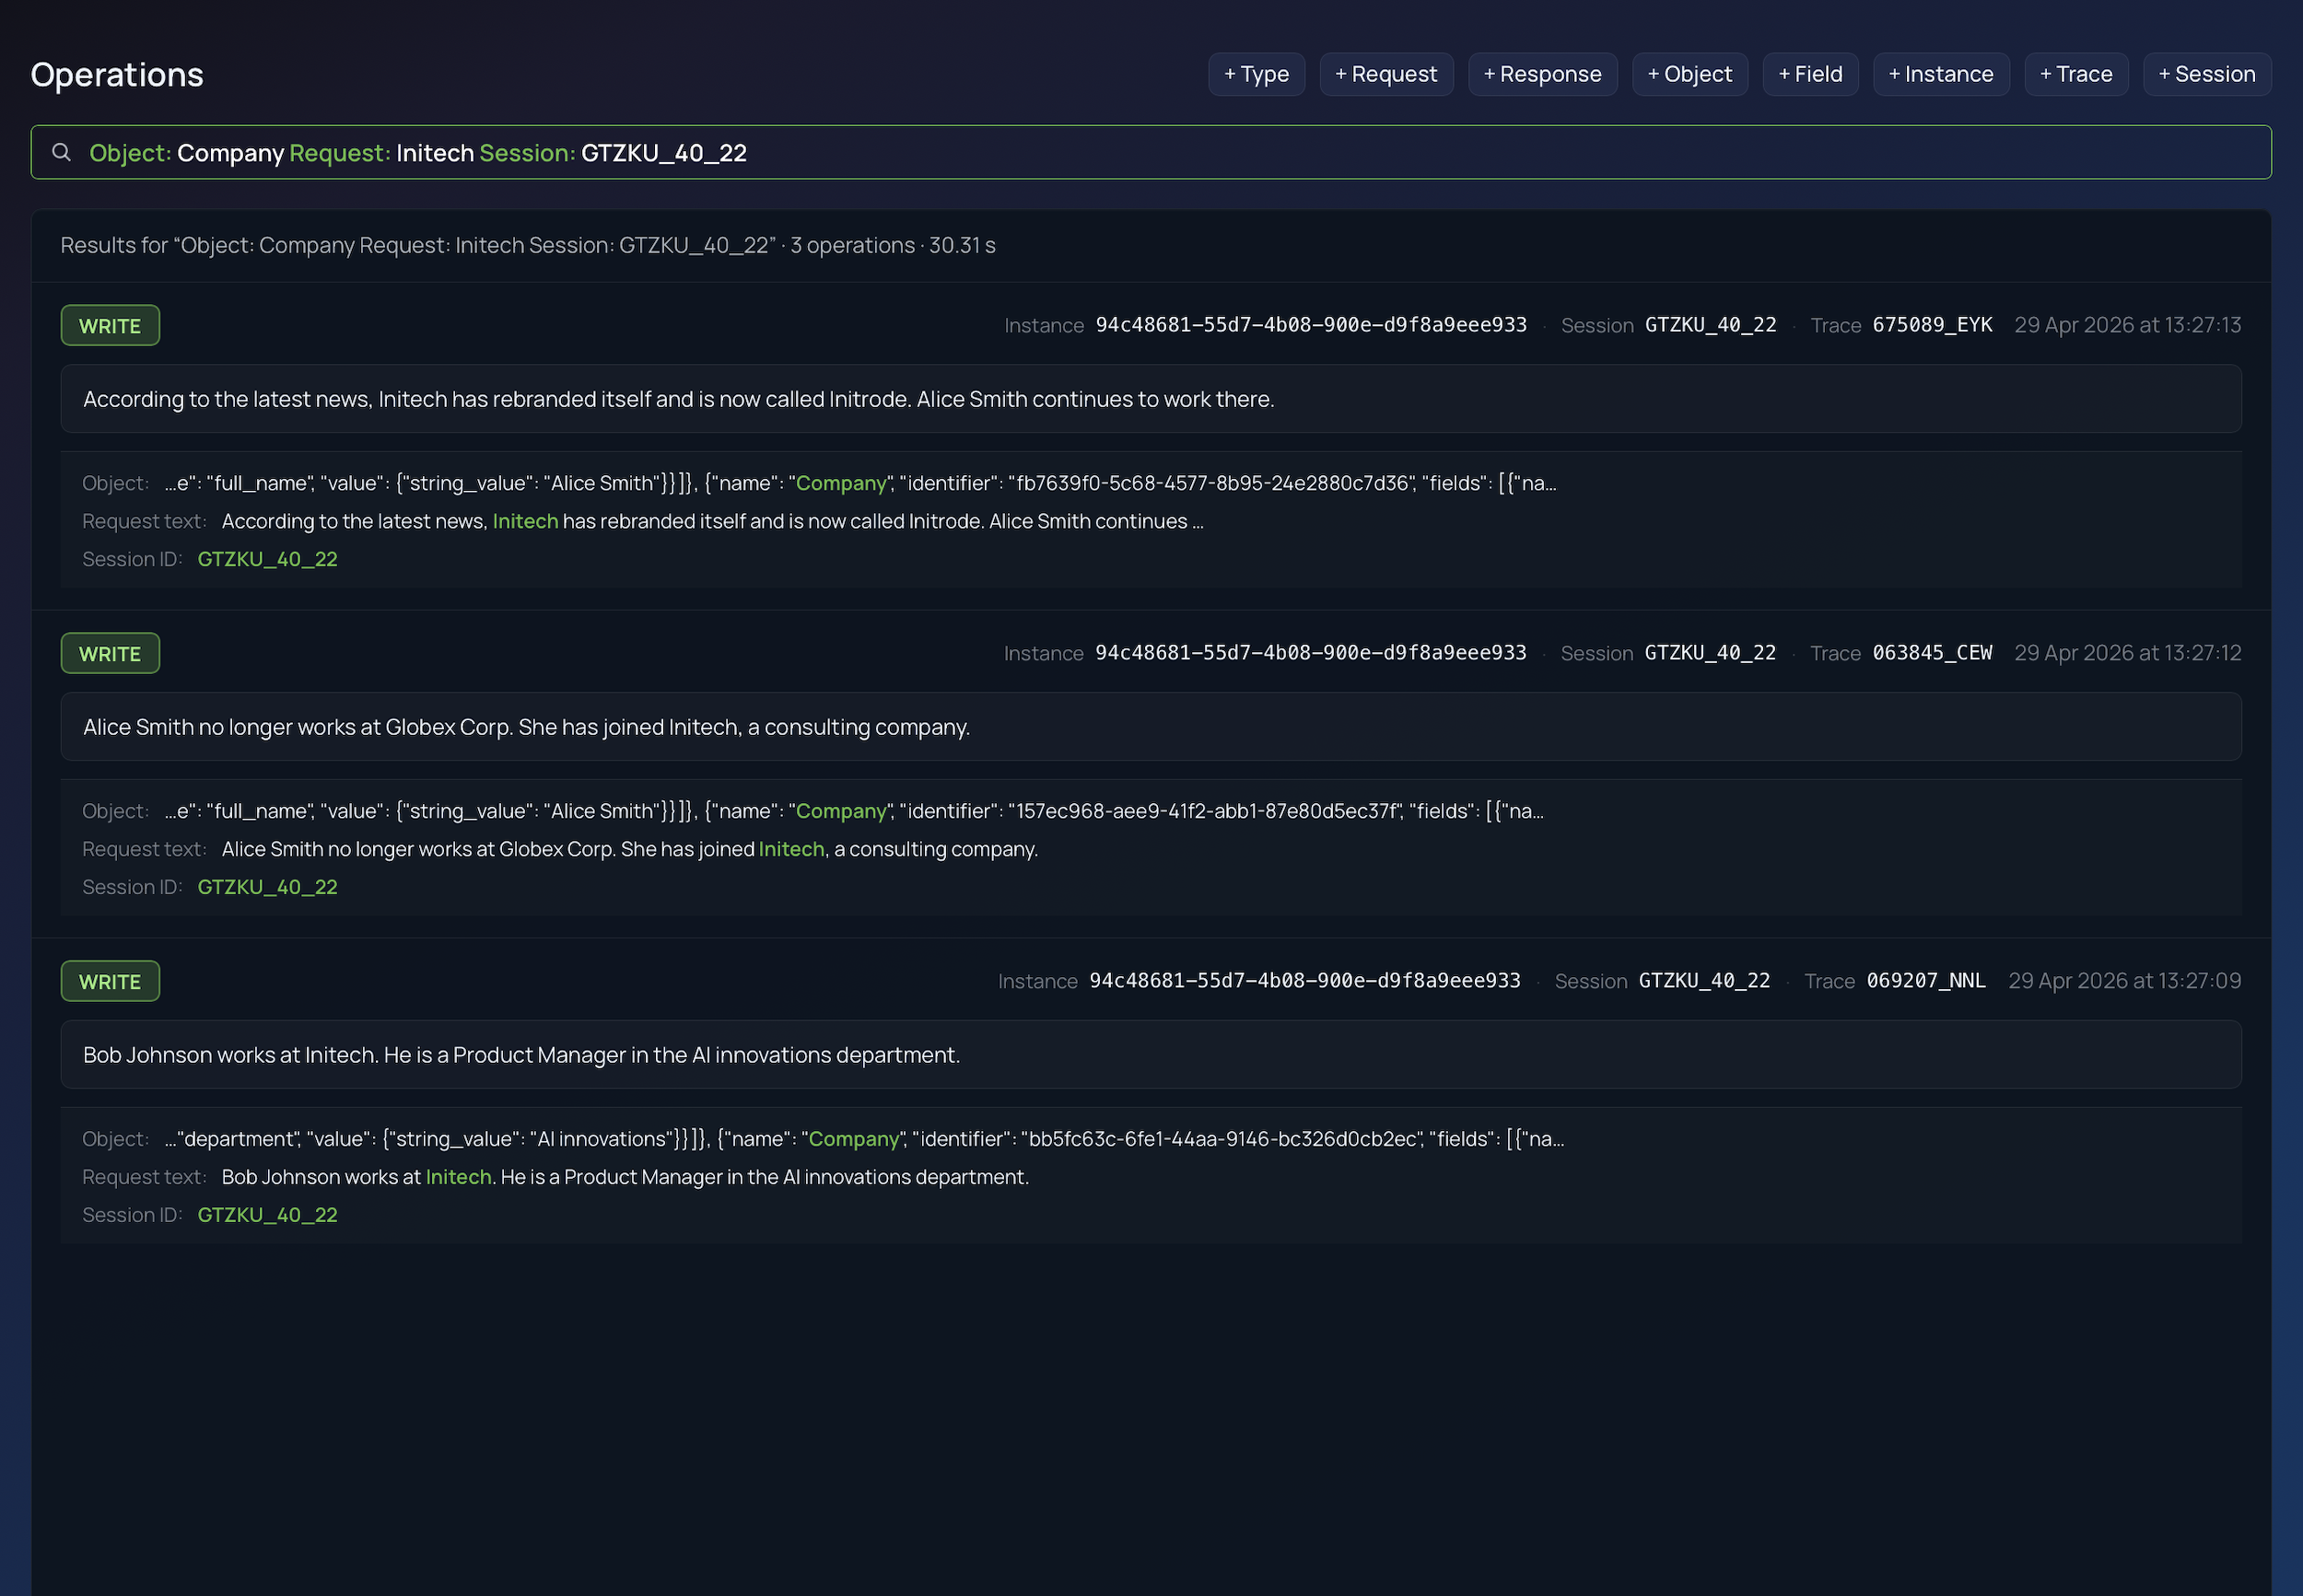The image size is (2303, 1596).
Task: Open trace 069207_NNL
Action: [1926, 981]
